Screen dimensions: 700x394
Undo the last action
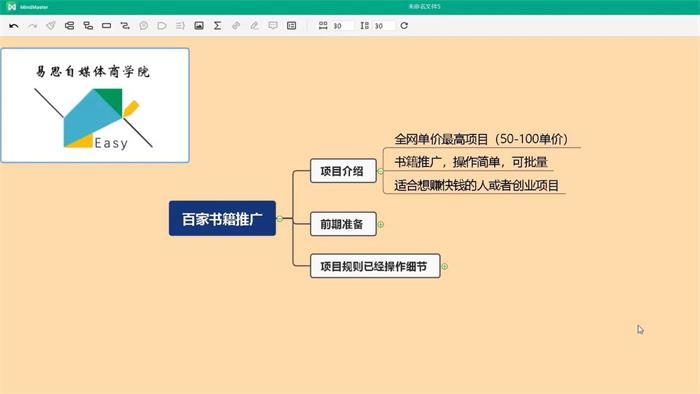coord(14,26)
